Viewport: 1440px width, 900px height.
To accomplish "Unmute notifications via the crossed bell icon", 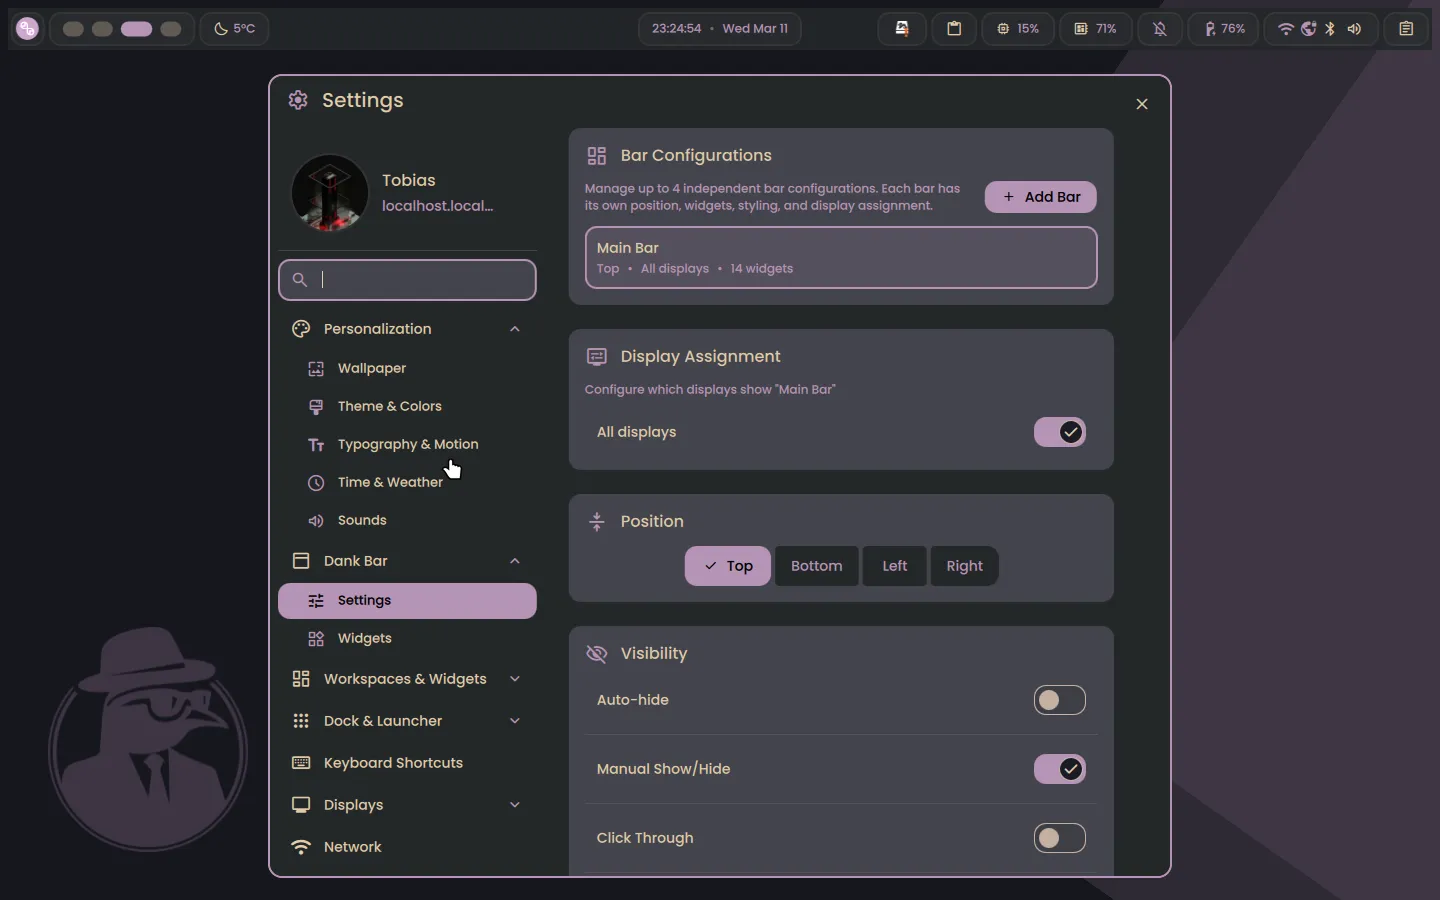I will point(1160,28).
